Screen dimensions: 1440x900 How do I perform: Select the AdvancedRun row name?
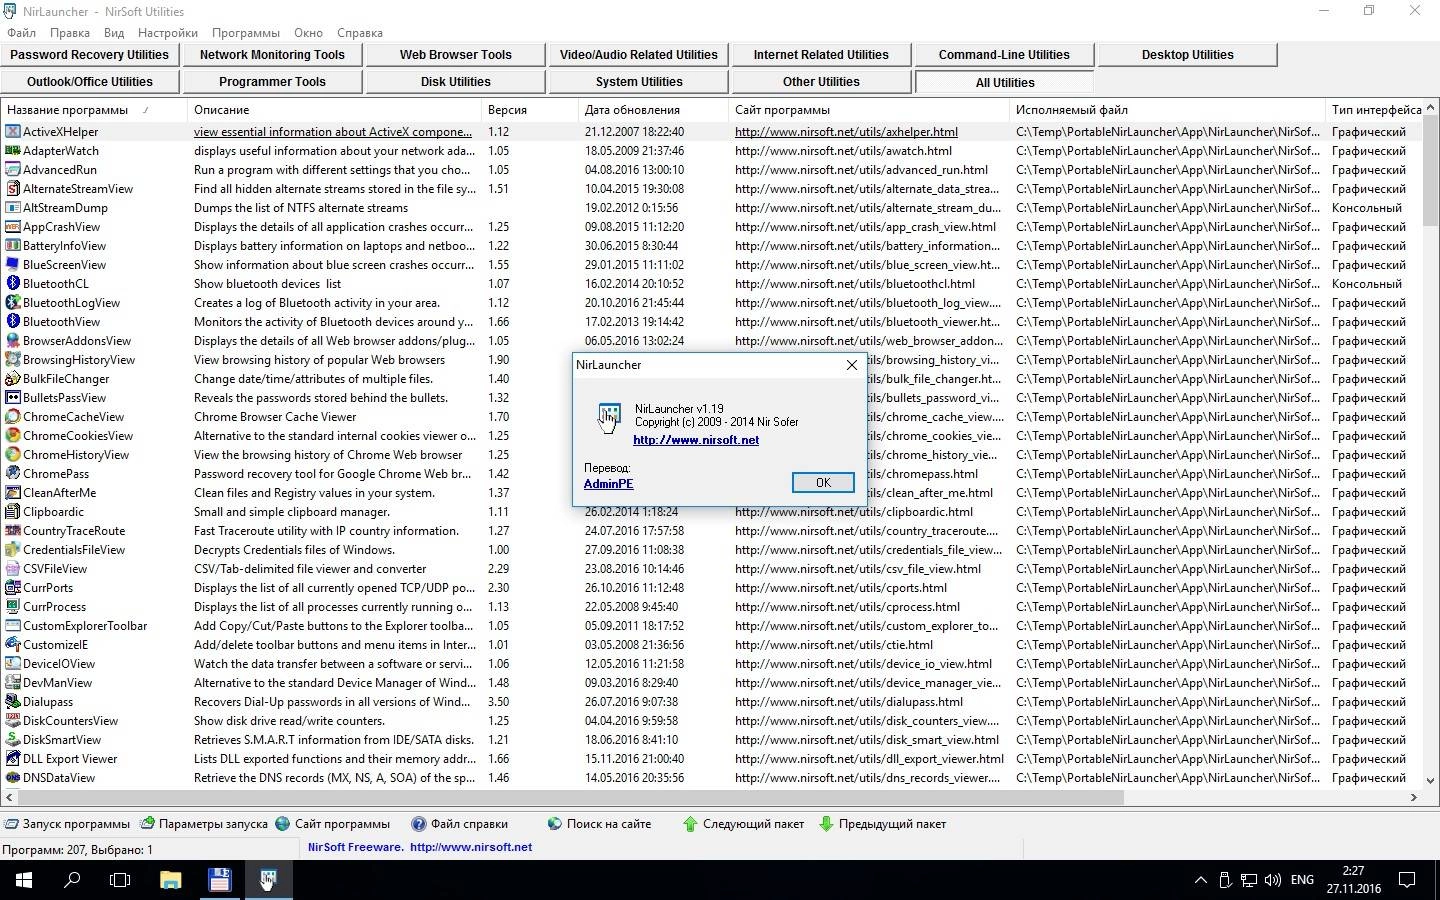pos(60,170)
